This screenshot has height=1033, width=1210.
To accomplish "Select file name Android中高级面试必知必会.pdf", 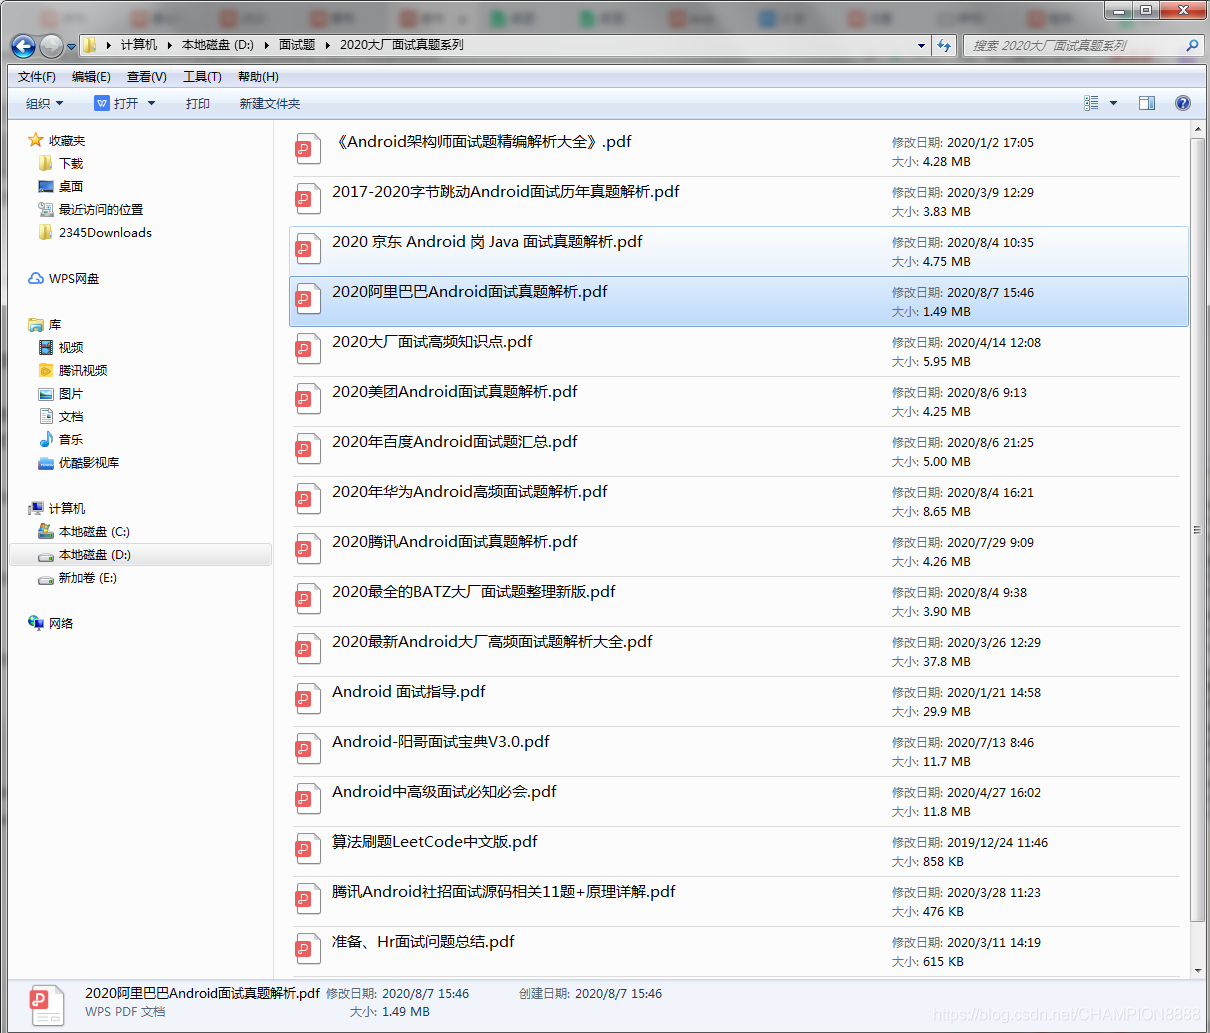I will pos(444,792).
